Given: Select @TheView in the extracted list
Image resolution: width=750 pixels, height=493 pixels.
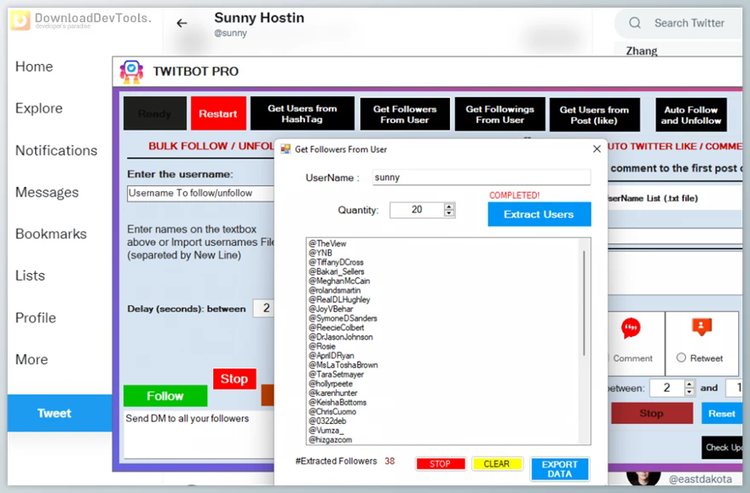Looking at the screenshot, I should (x=327, y=243).
